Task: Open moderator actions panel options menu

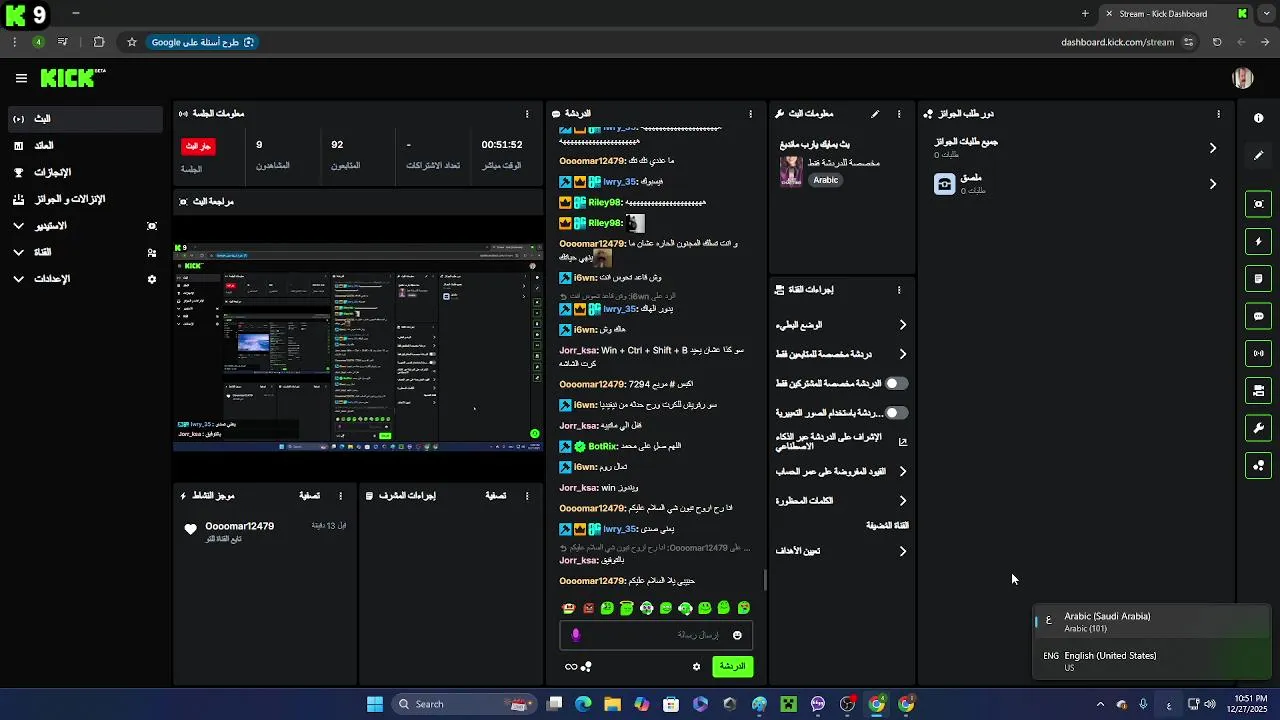Action: [x=527, y=496]
